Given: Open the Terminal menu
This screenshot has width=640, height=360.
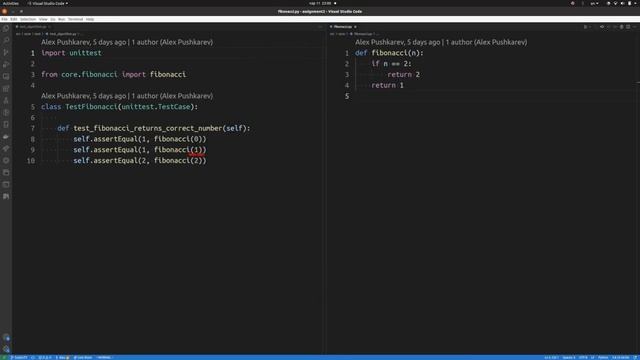Looking at the screenshot, I should [75, 19].
